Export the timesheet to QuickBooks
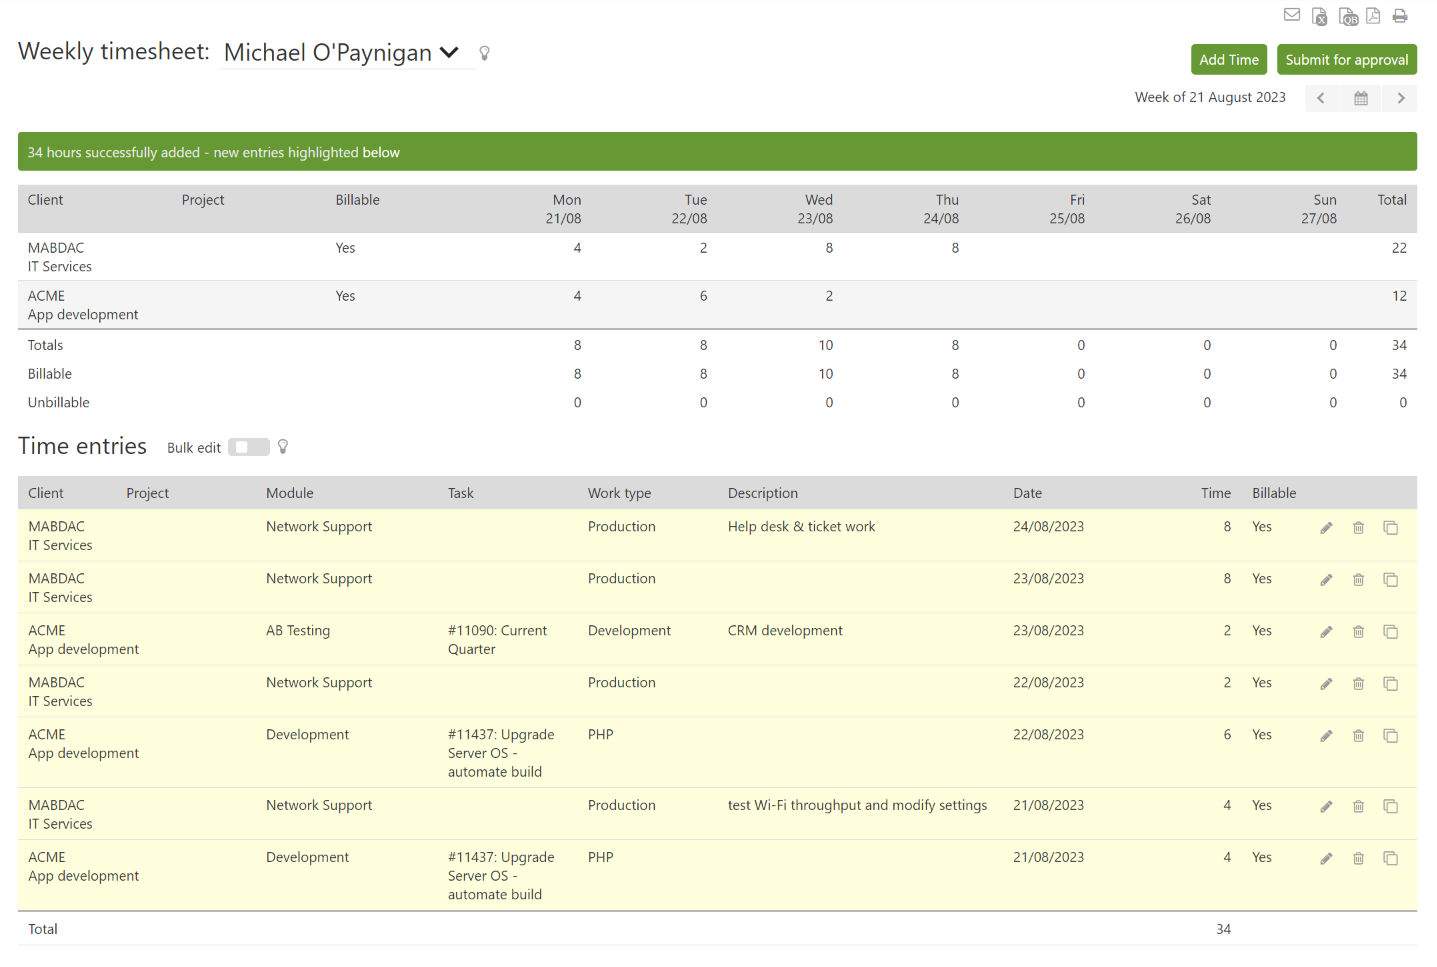1437x967 pixels. (1347, 15)
